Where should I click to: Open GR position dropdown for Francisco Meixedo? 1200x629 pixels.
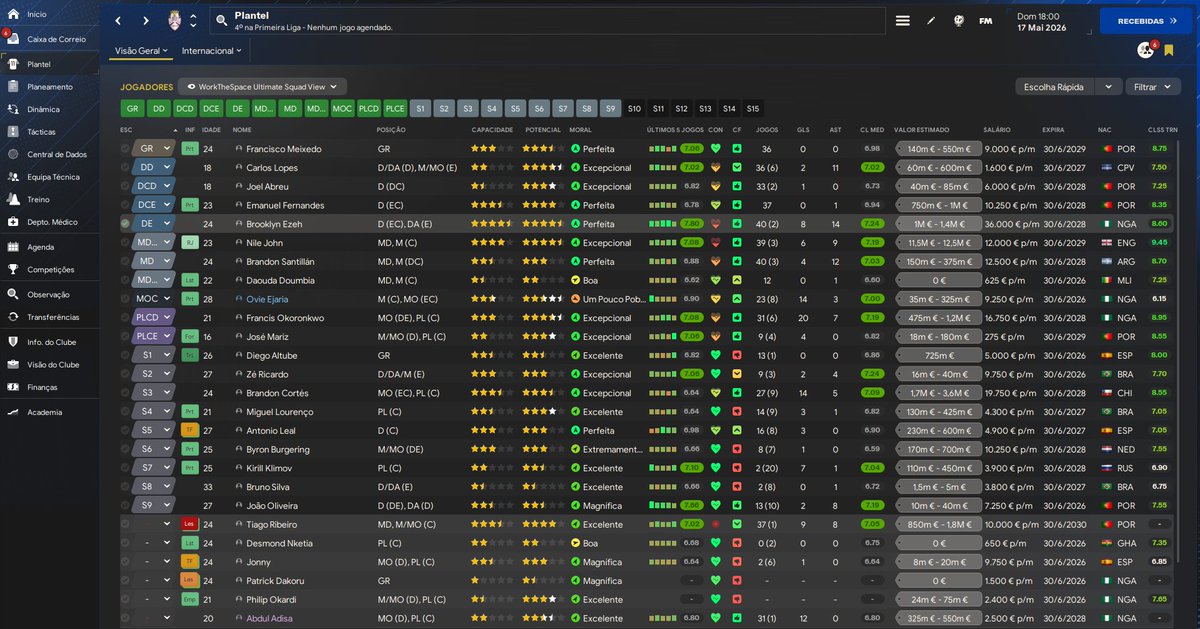(153, 149)
